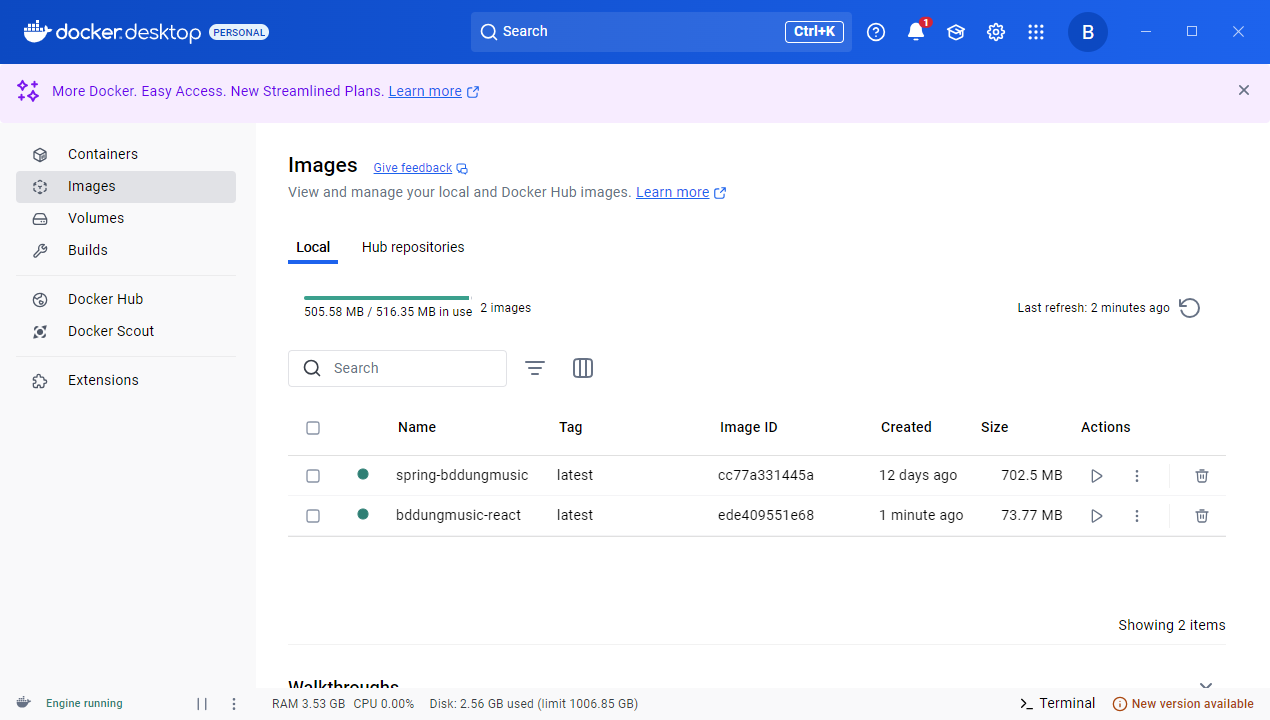Open Extensions in sidebar
The height and width of the screenshot is (720, 1270).
tap(126, 380)
